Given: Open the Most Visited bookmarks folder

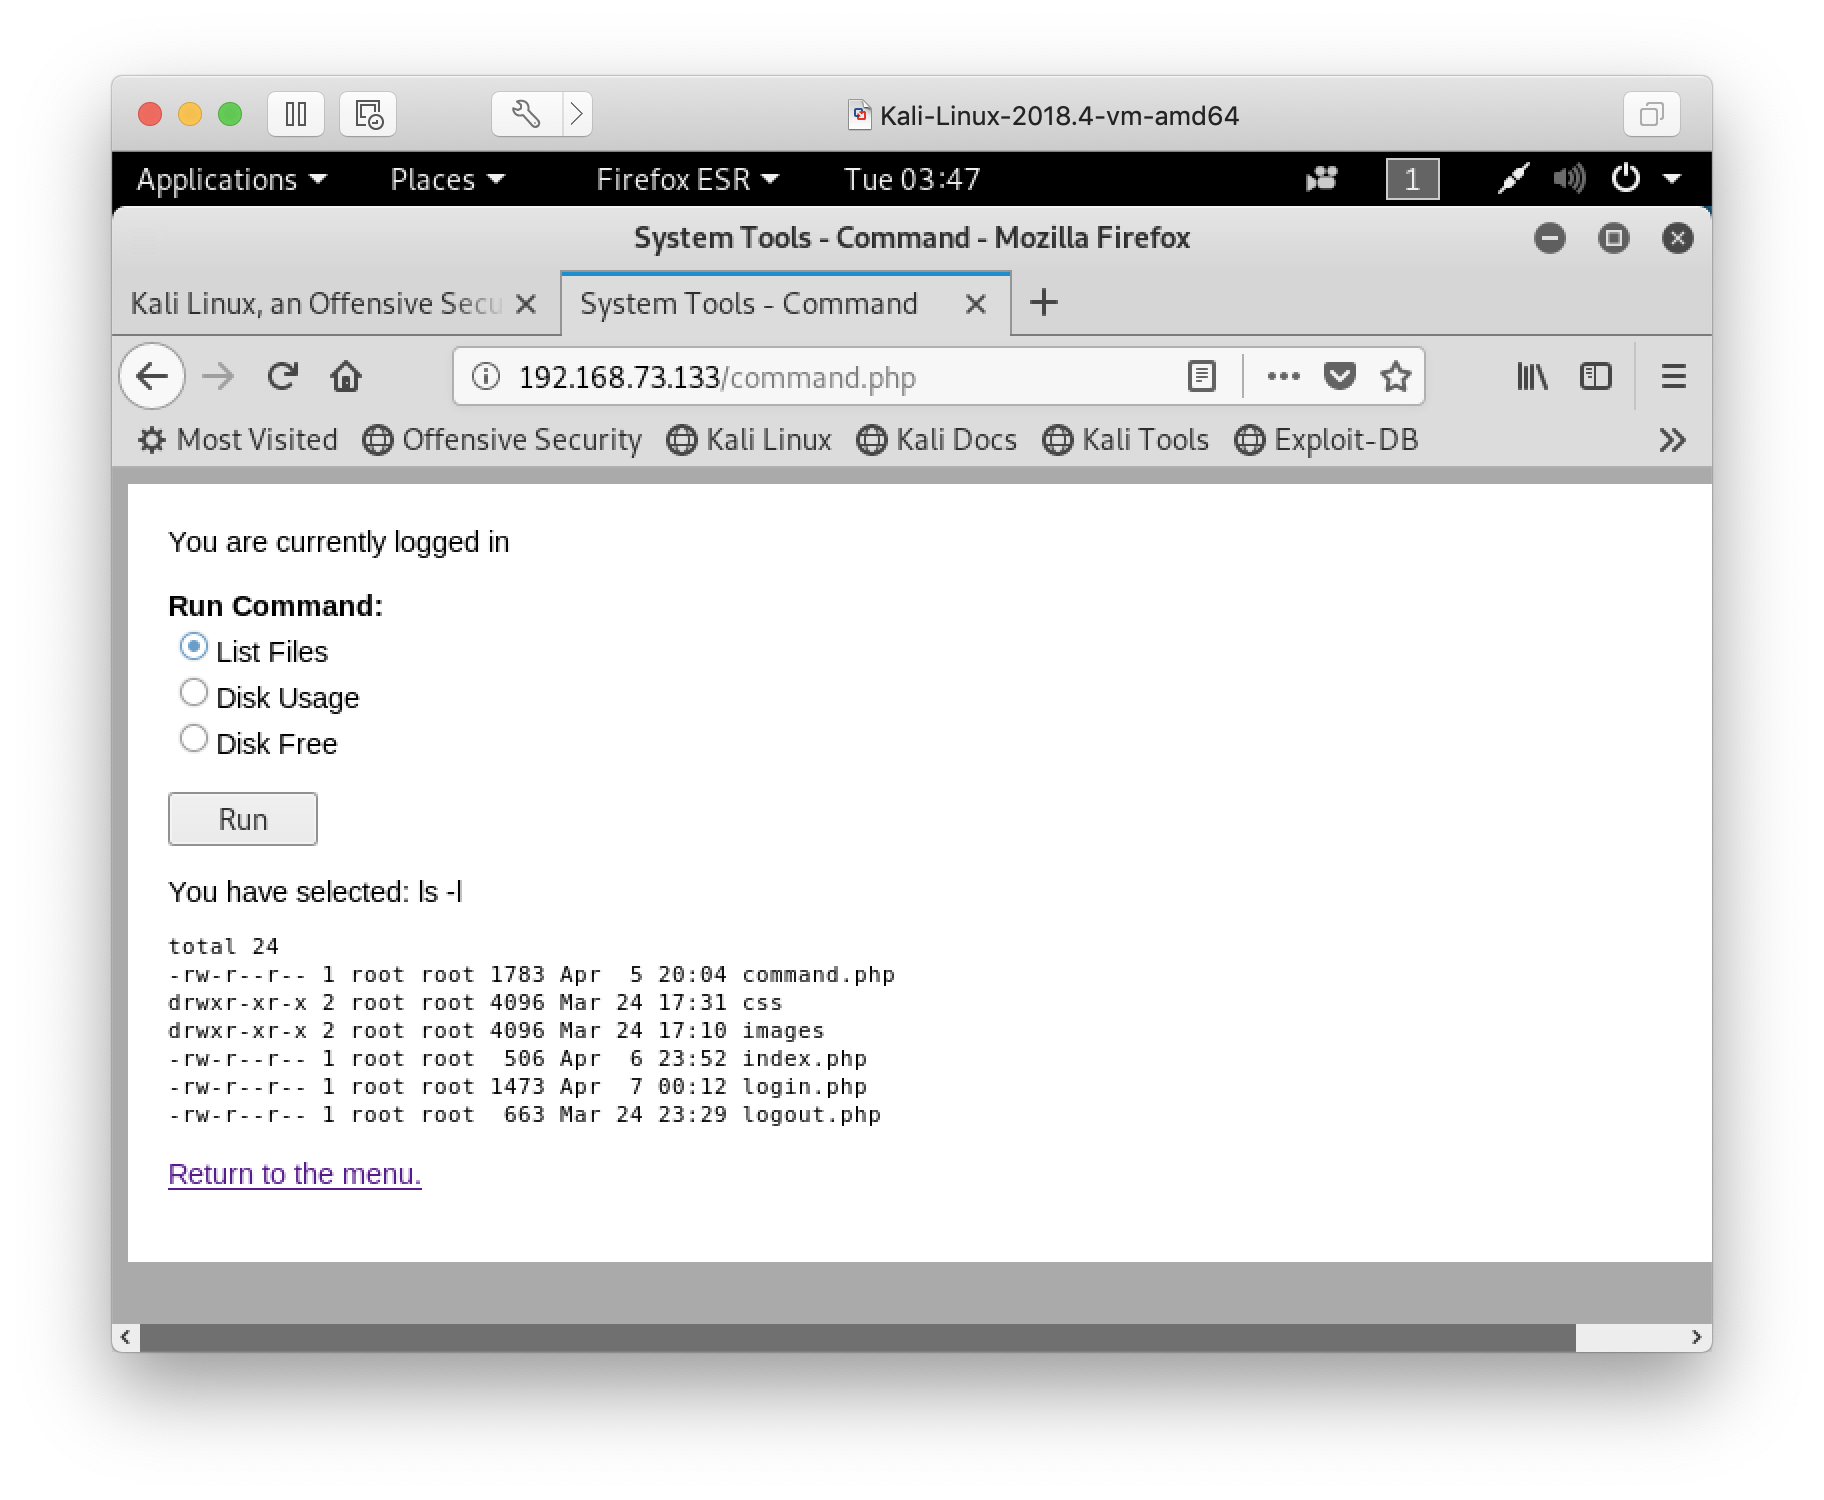Looking at the screenshot, I should click(x=238, y=440).
